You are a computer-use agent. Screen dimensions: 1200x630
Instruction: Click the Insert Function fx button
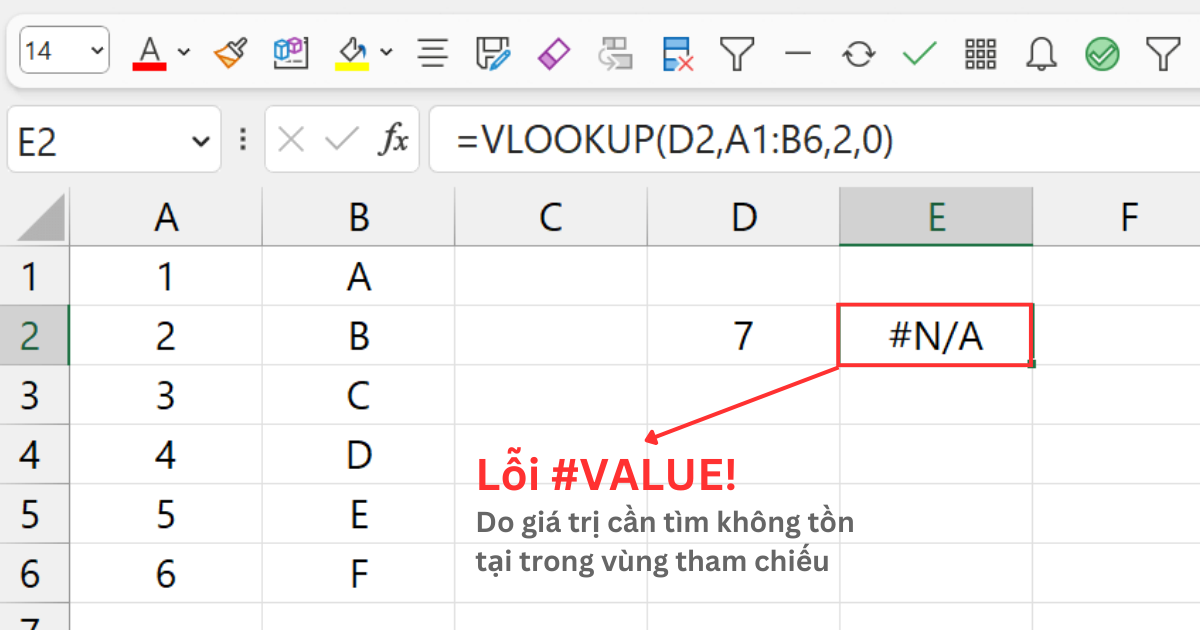[x=396, y=139]
